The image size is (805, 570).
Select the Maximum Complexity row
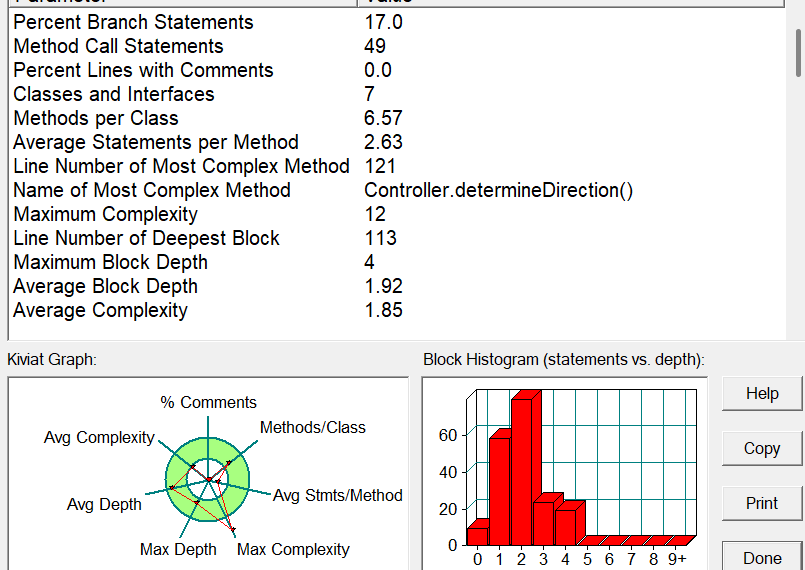click(x=397, y=214)
